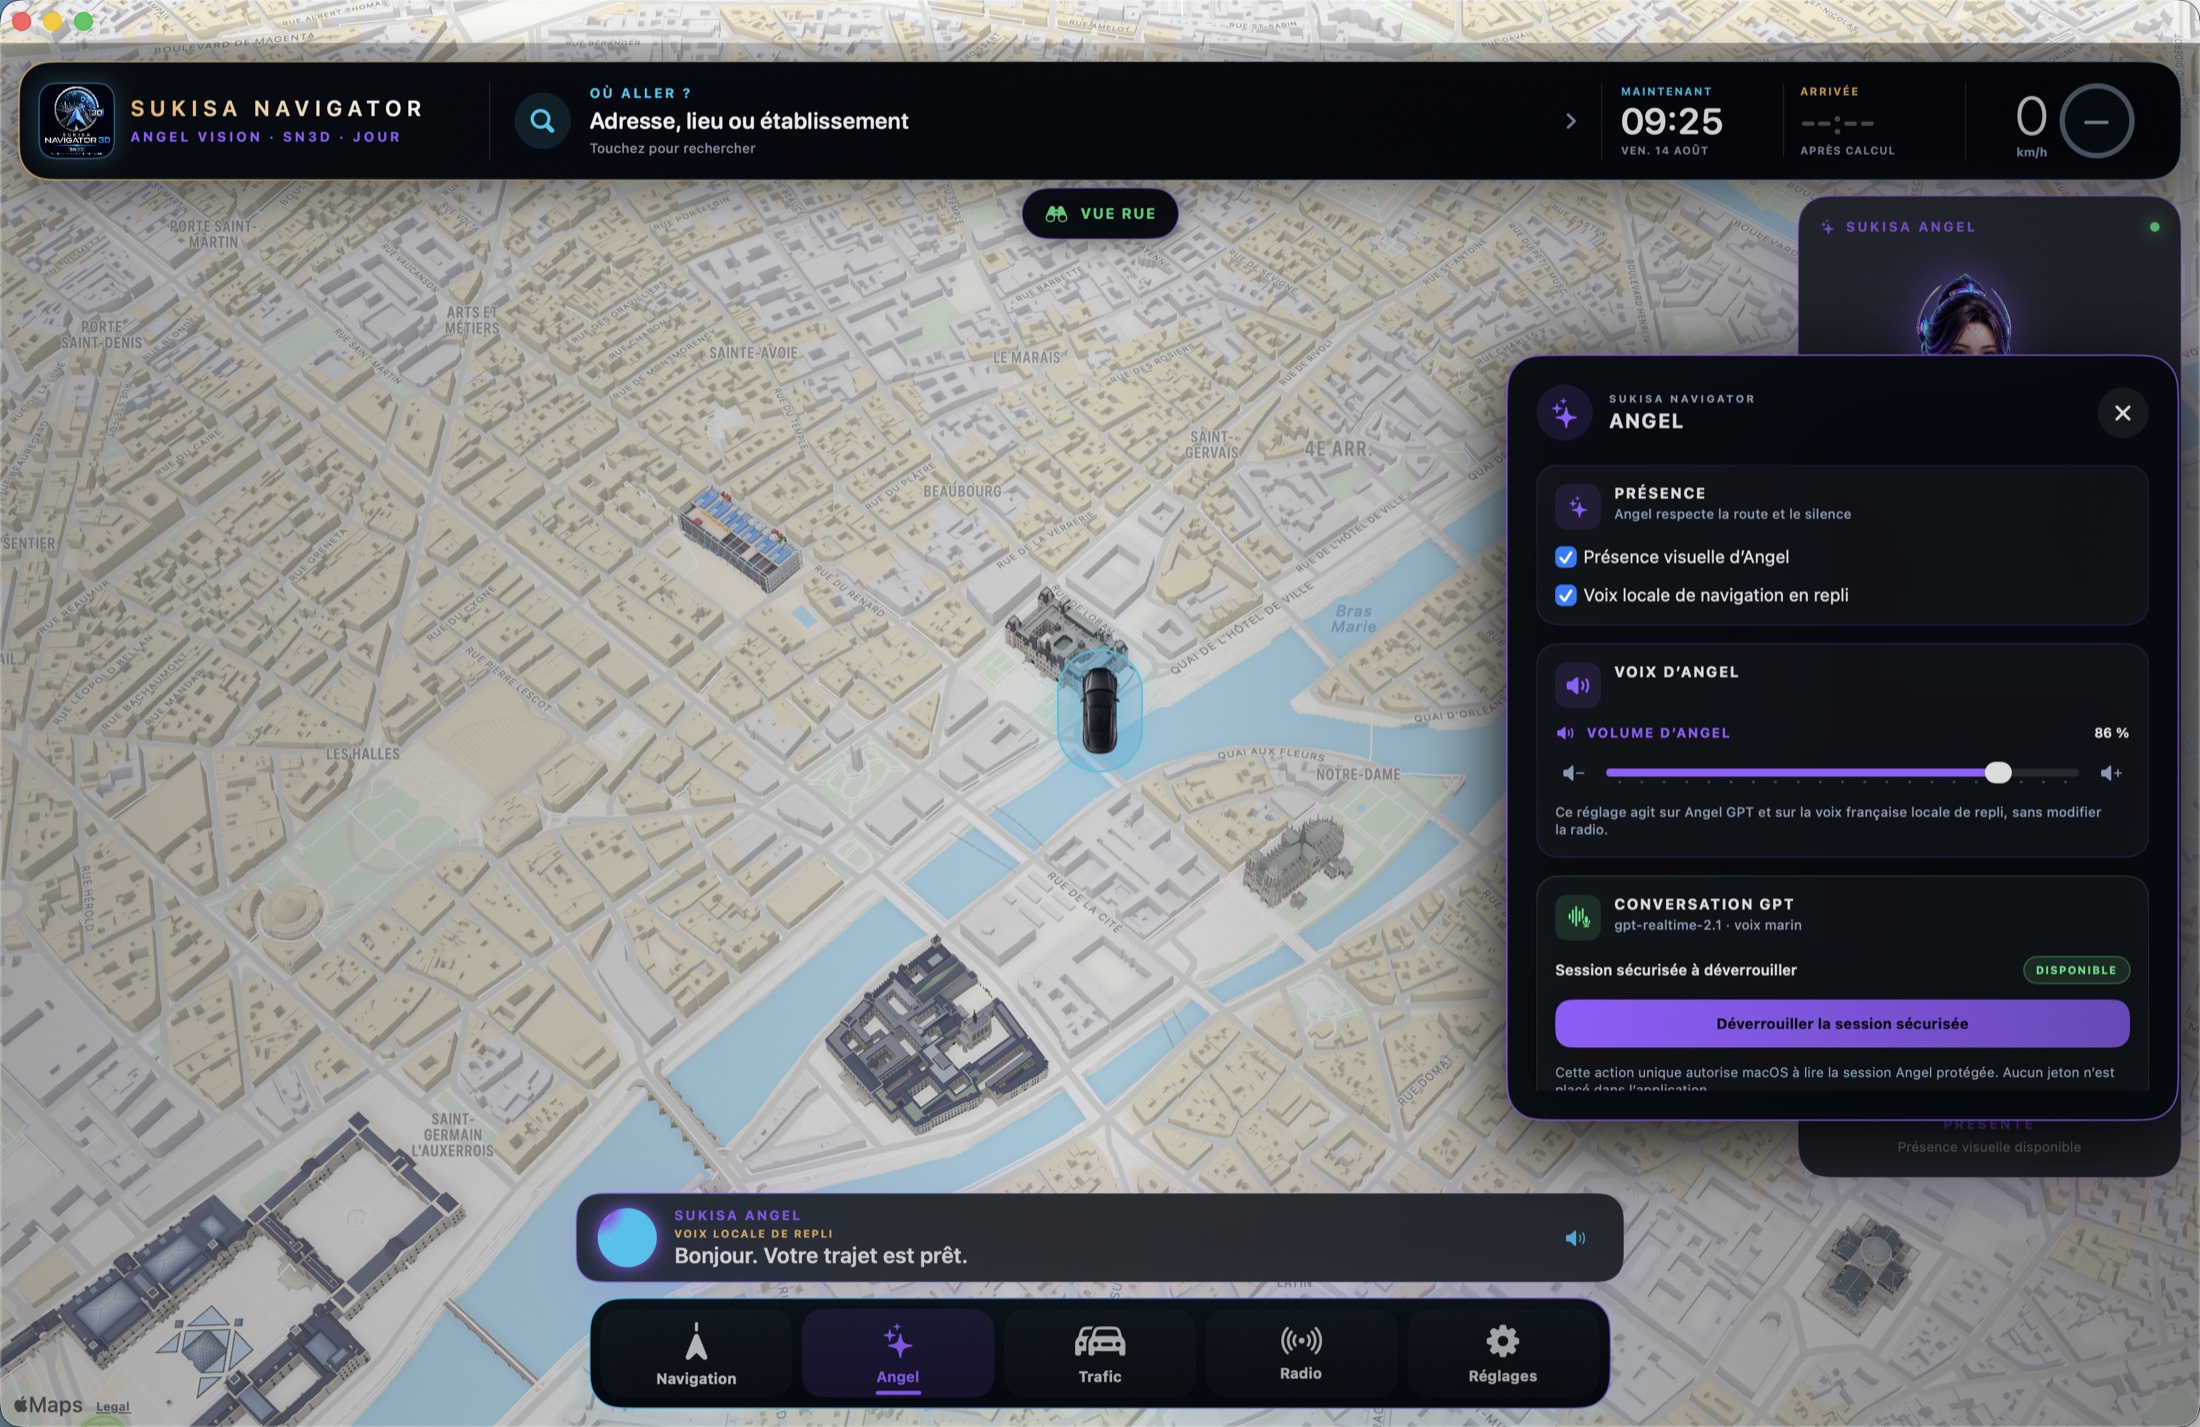Click the Angel volume slider handle
This screenshot has height=1427, width=2200.
(x=1998, y=772)
